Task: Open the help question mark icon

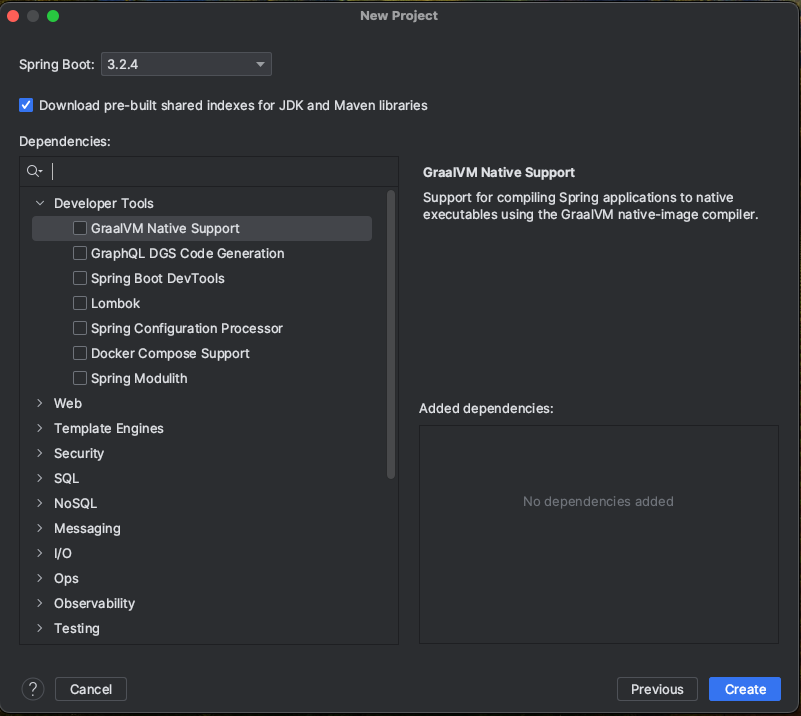Action: (33, 689)
